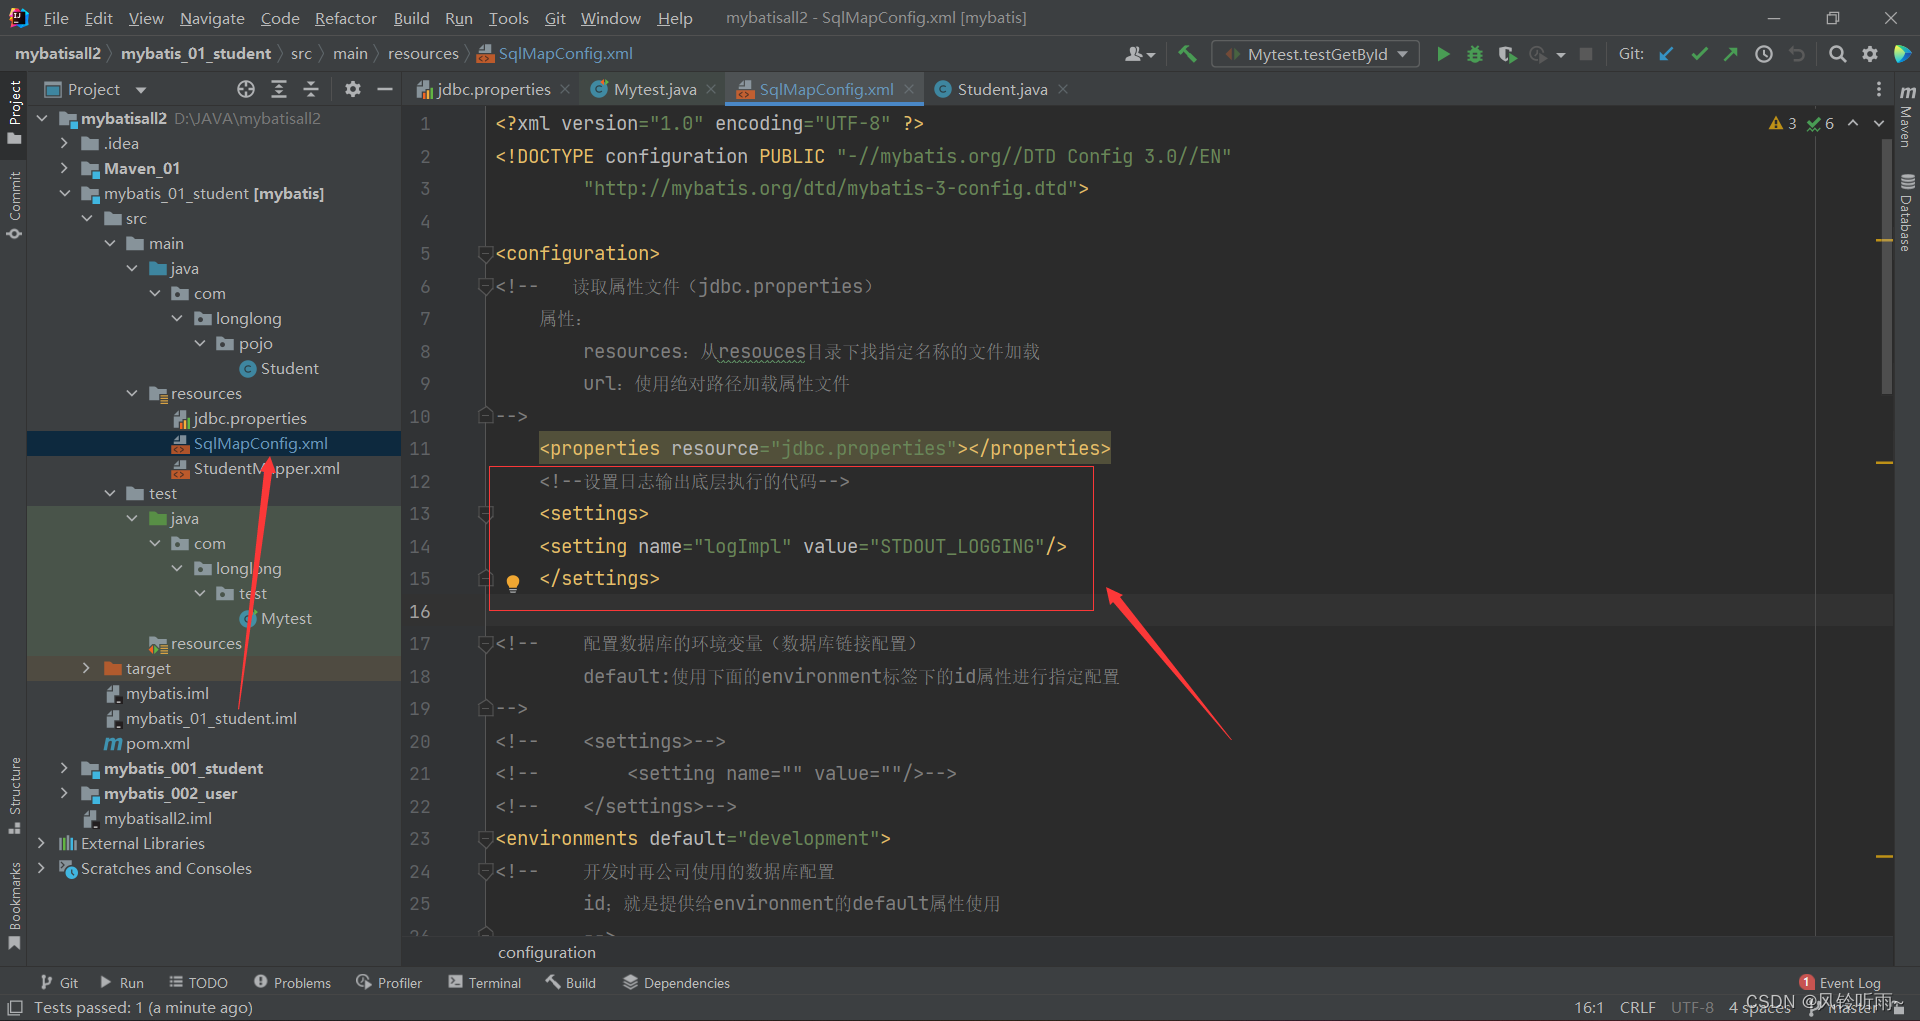1920x1021 pixels.
Task: Open the Navigate menu
Action: pos(212,18)
